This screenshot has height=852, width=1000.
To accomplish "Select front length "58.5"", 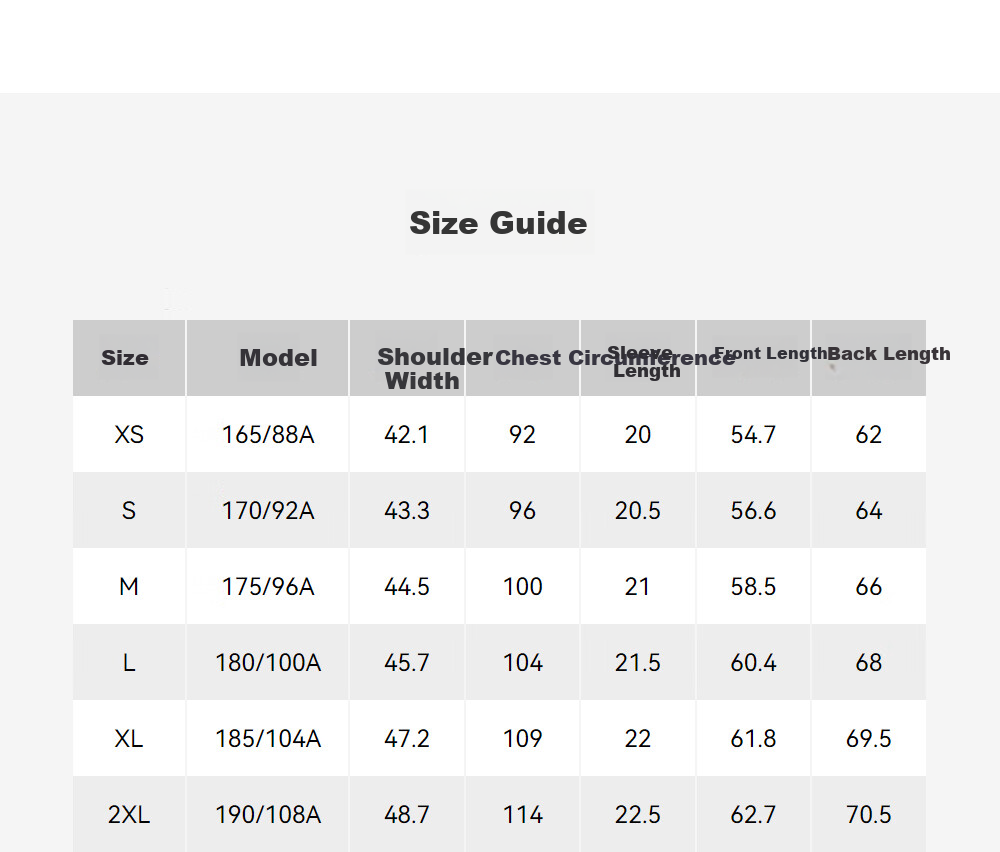I will 753,586.
